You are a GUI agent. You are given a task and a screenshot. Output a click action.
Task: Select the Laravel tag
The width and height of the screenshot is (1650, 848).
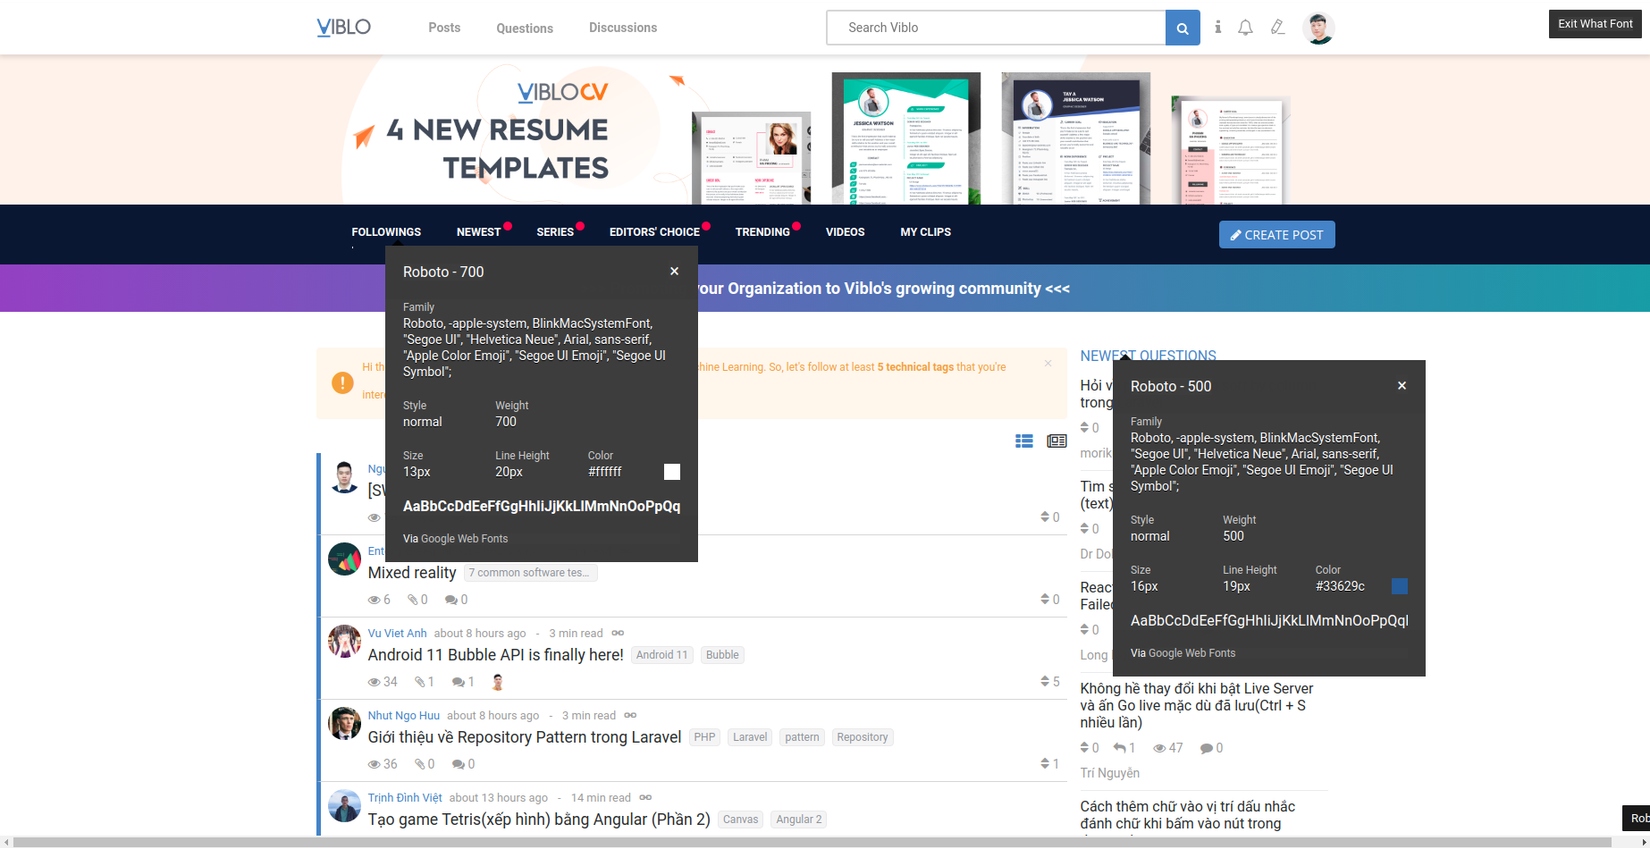[750, 737]
